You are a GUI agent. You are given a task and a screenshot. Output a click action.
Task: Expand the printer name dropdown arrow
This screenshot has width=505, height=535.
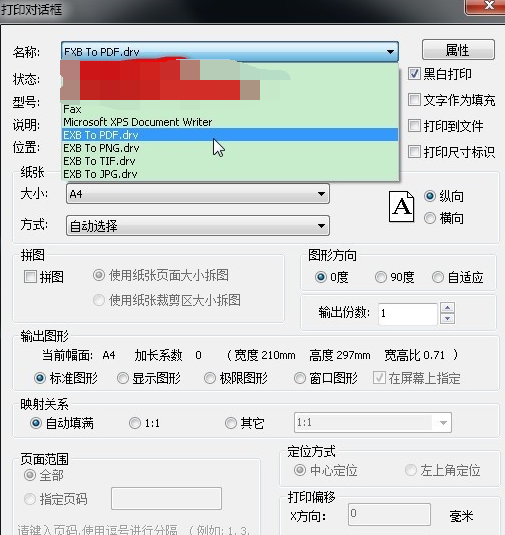(x=390, y=52)
